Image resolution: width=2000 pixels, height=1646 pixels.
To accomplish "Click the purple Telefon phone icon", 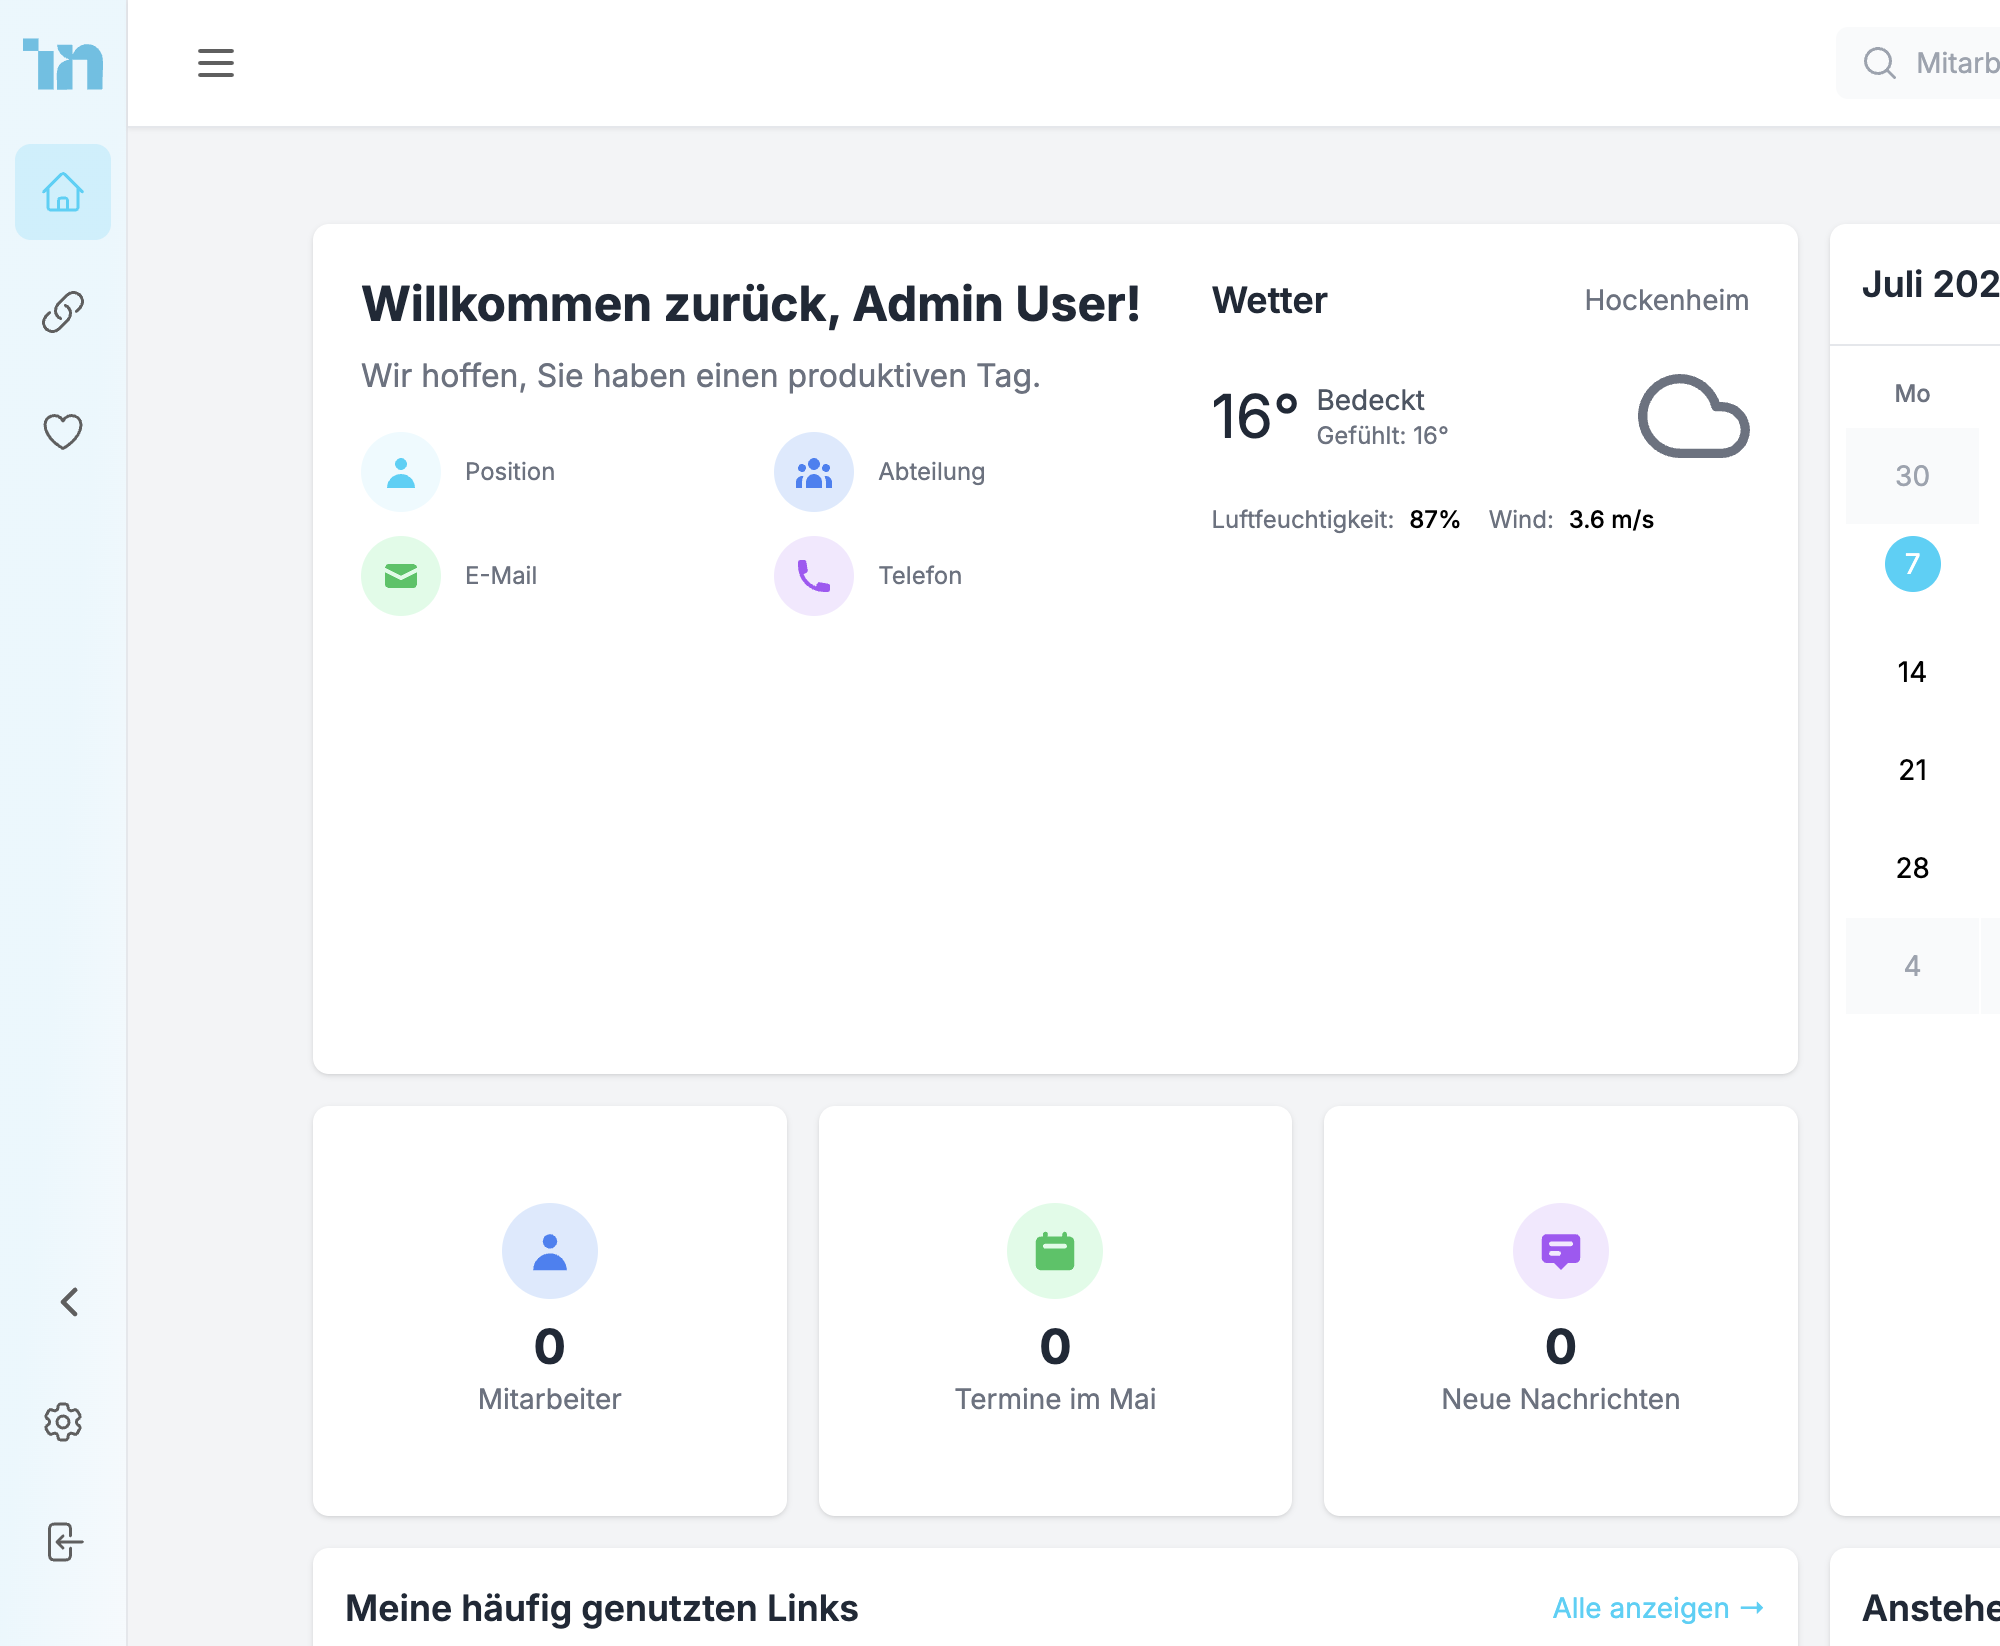I will click(x=812, y=575).
